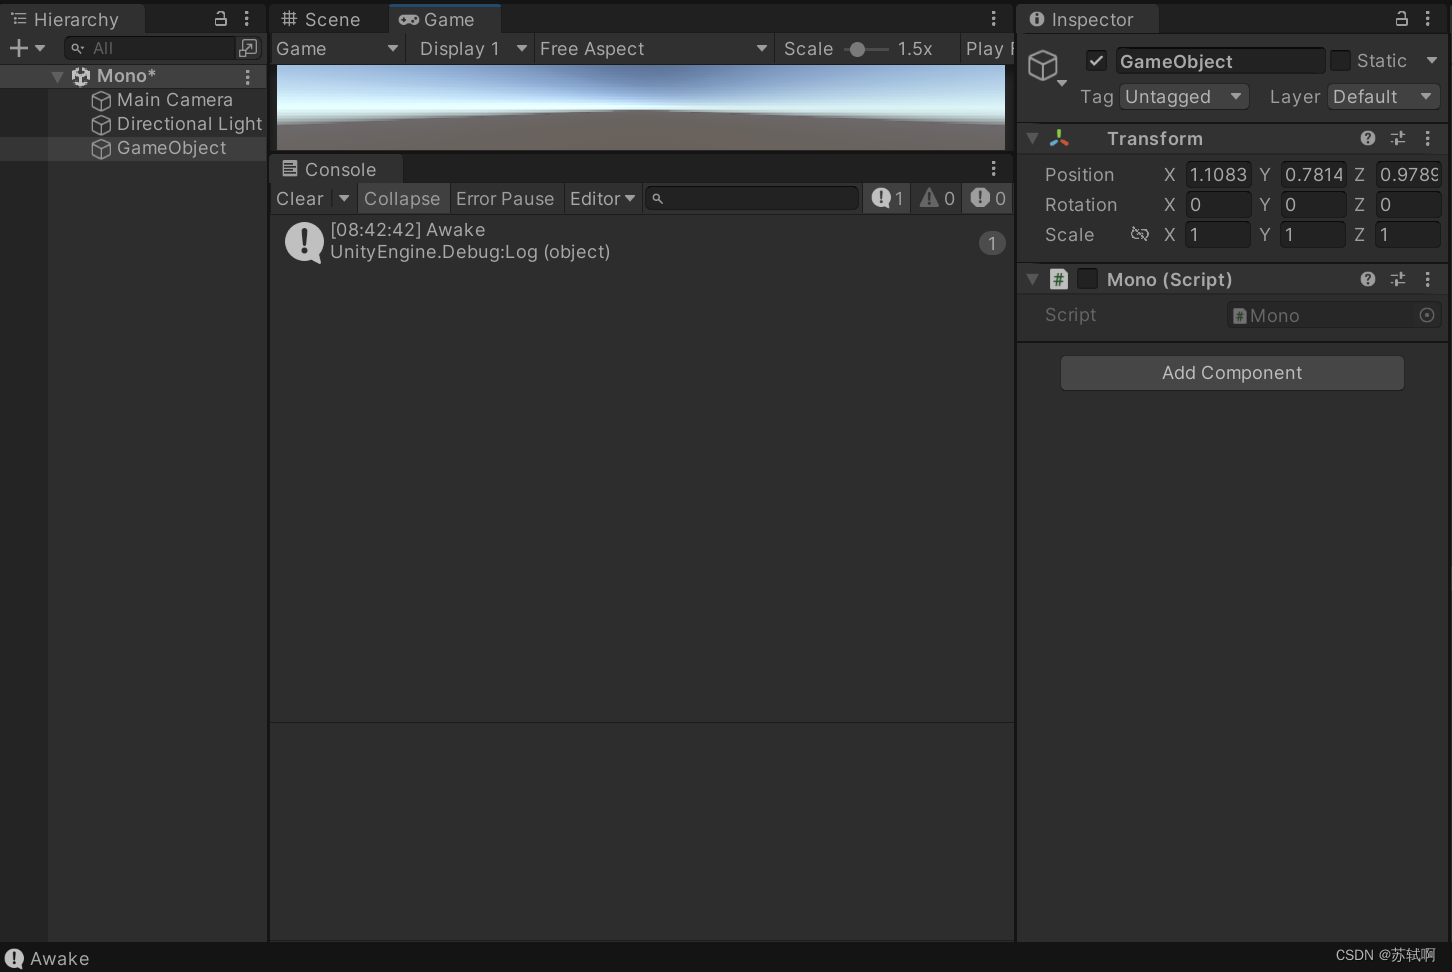Click the Add Component button

coord(1231,372)
